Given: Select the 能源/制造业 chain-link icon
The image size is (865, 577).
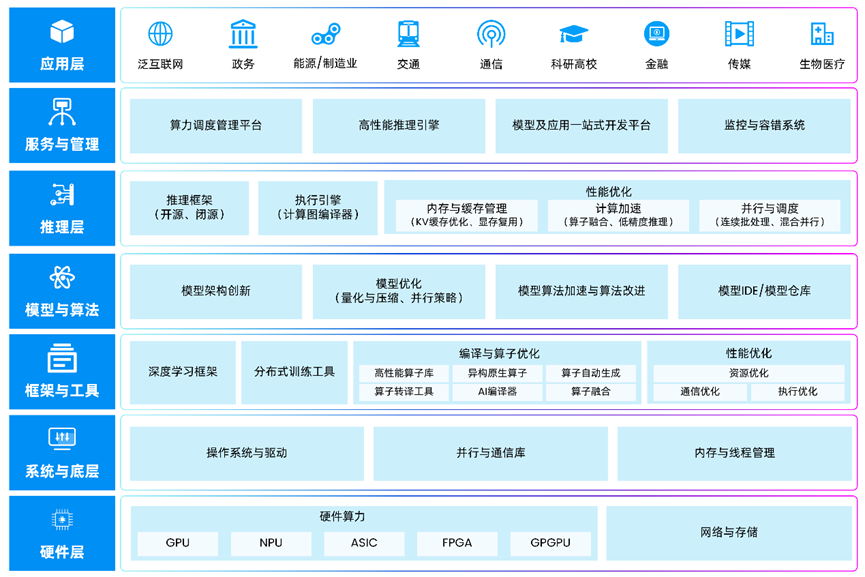Looking at the screenshot, I should coord(325,34).
